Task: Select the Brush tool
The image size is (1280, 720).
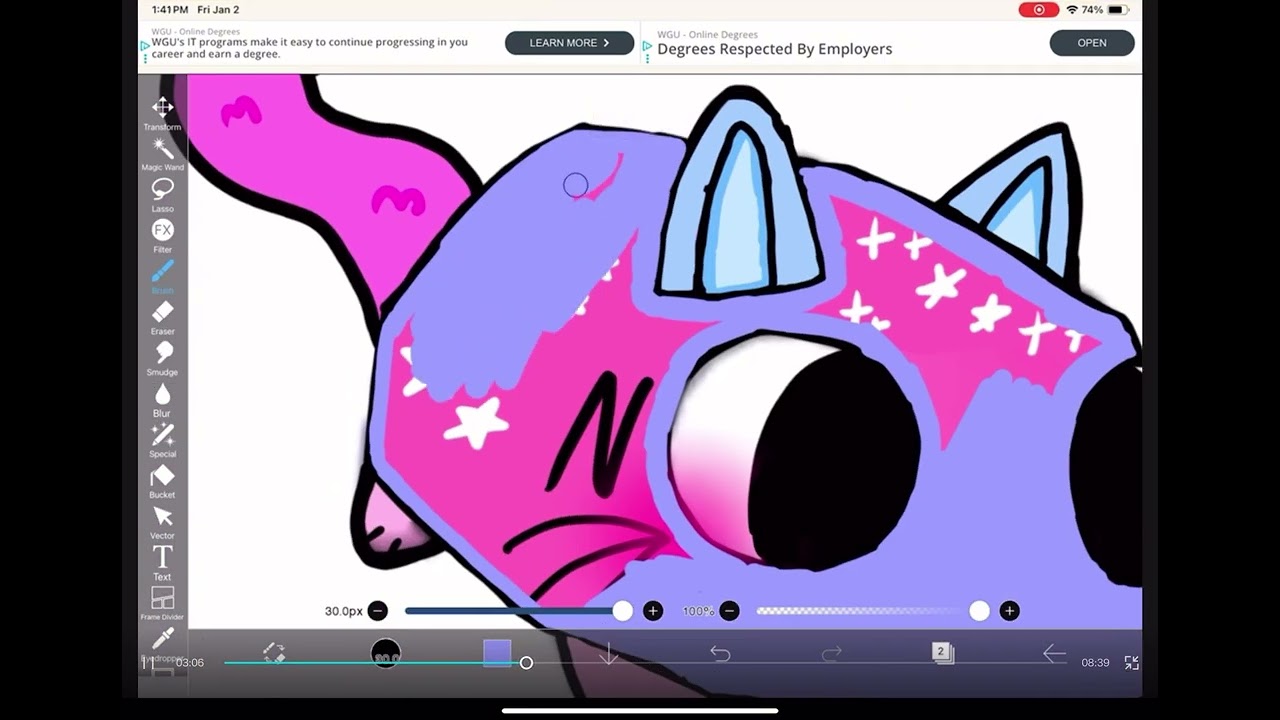Action: [x=162, y=277]
